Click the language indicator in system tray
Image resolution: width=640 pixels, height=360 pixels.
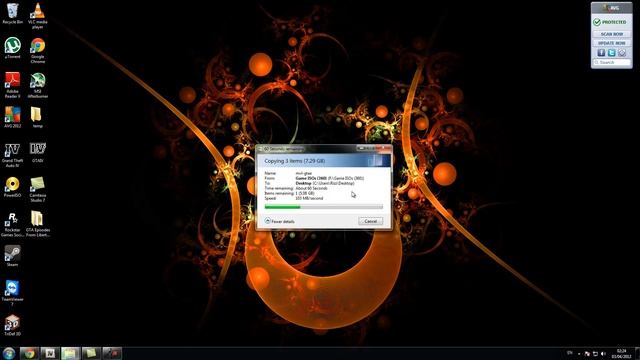coord(570,353)
